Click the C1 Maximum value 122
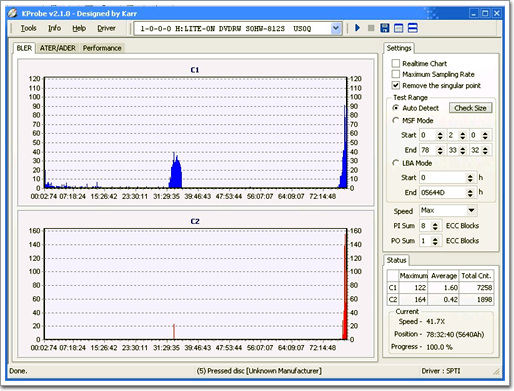Screen dimensions: 514x391 pos(413,287)
